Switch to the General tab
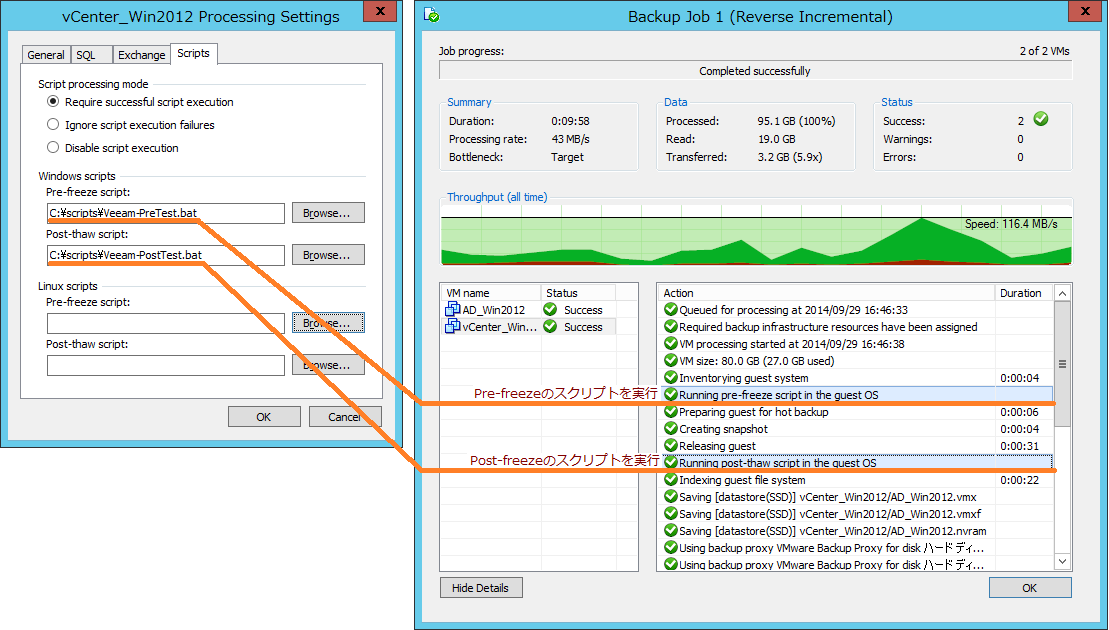The image size is (1109, 630). 46,54
